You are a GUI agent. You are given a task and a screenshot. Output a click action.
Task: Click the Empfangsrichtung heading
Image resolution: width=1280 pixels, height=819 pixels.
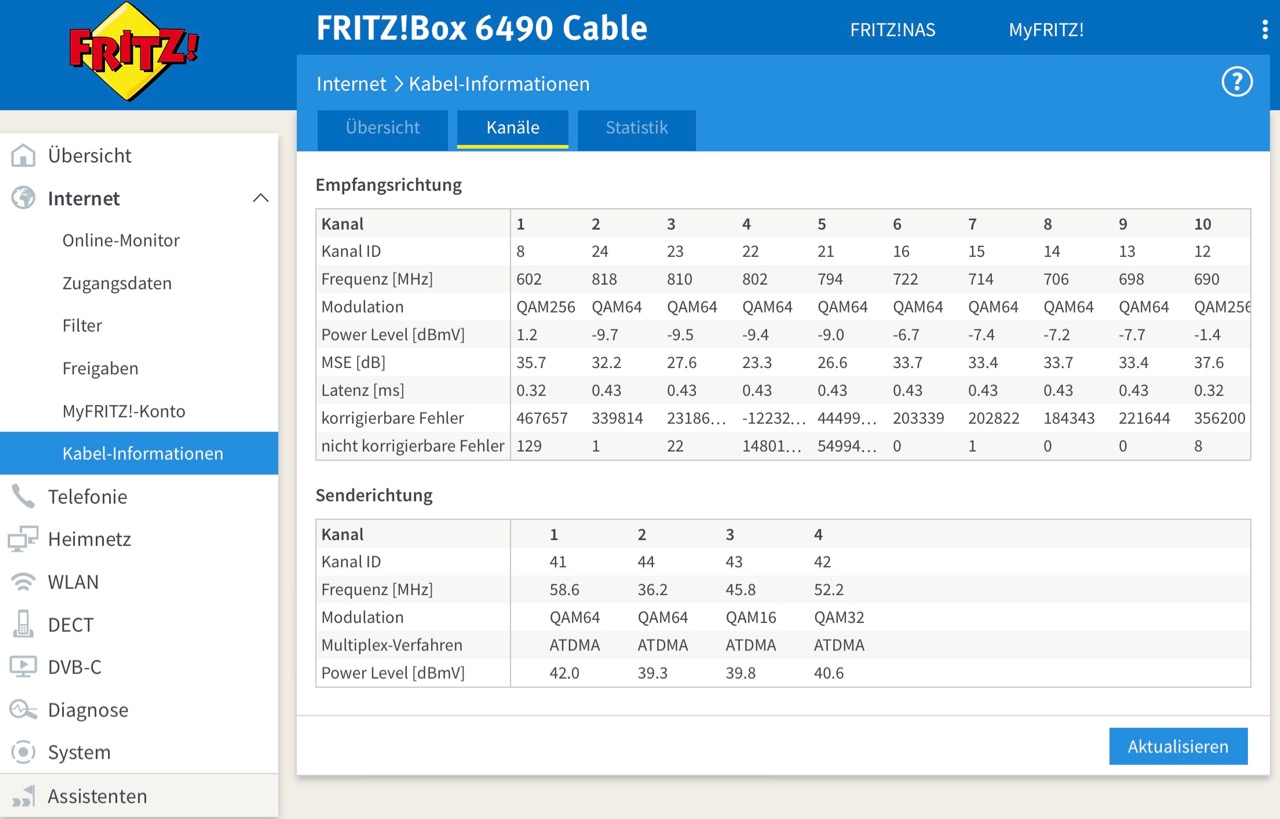(388, 185)
